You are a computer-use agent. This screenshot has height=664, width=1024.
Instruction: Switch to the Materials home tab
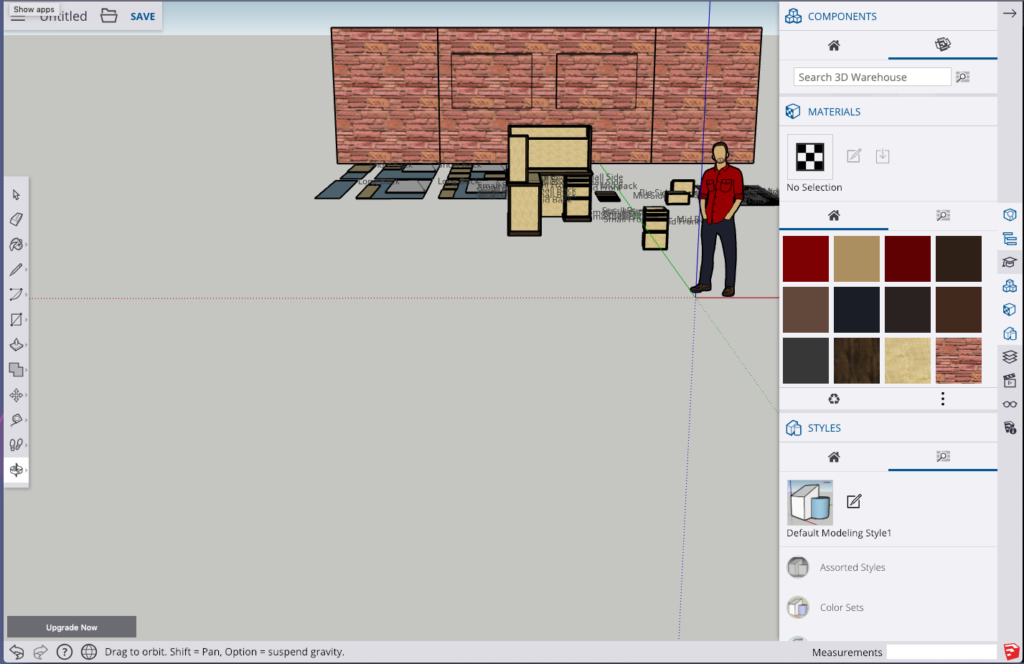tap(832, 215)
